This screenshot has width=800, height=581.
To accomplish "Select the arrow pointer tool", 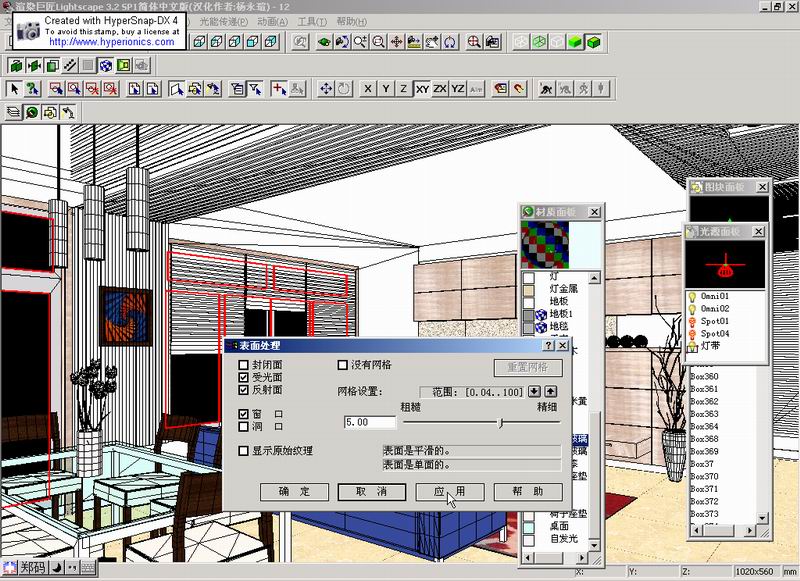I will point(14,89).
